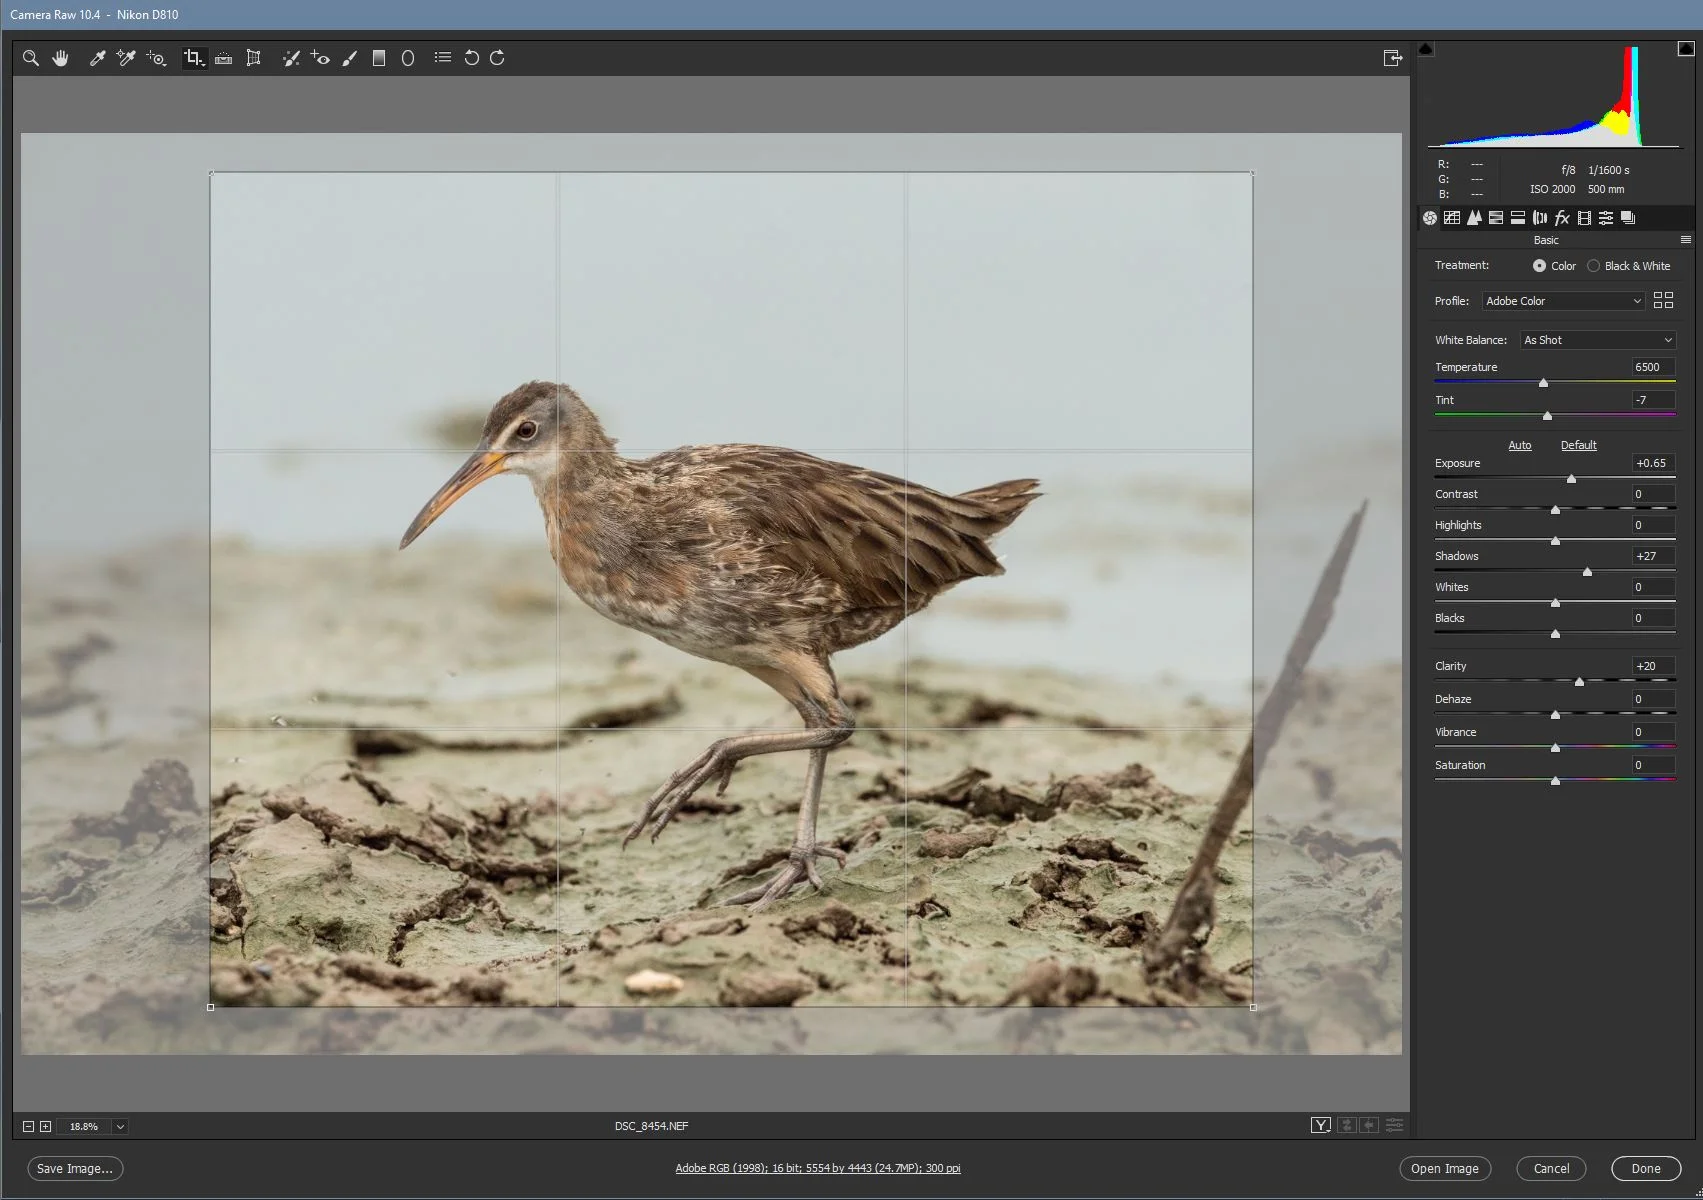Open the zoom level dropdown at 18.8%
Viewport: 1703px width, 1200px height.
(120, 1127)
